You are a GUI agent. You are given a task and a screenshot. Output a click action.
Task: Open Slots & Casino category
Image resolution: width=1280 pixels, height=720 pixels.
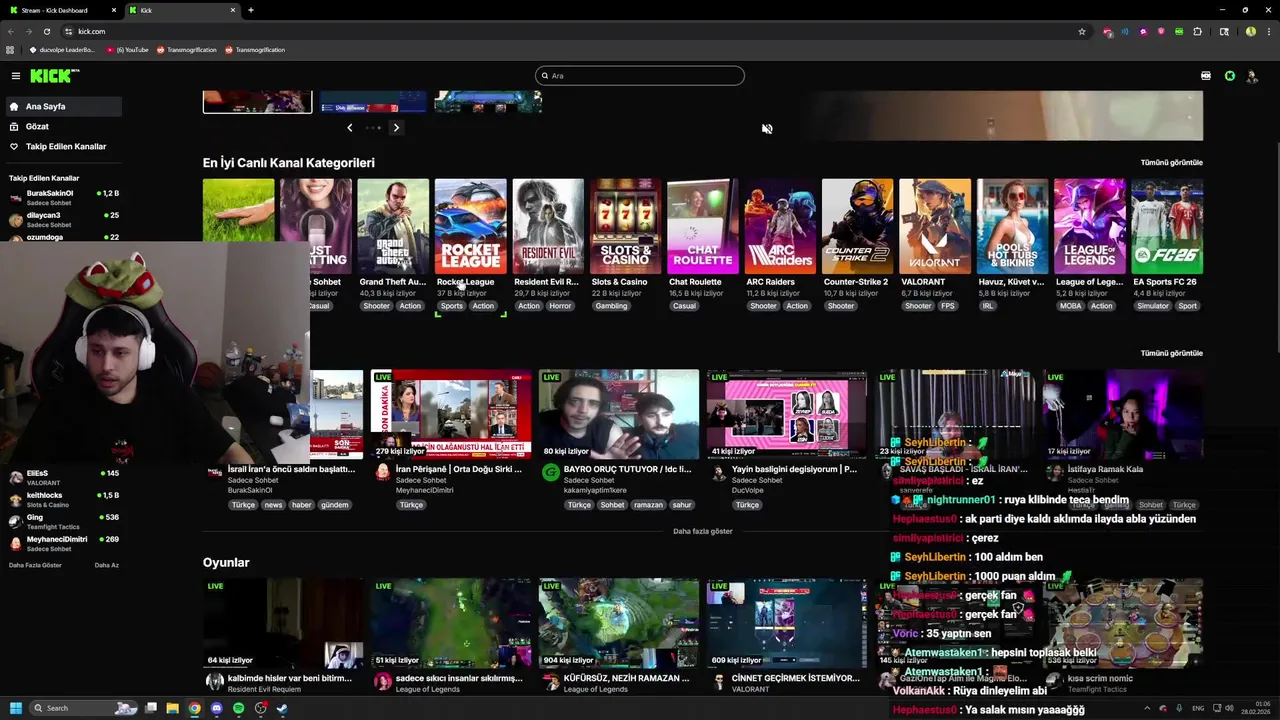(x=625, y=226)
